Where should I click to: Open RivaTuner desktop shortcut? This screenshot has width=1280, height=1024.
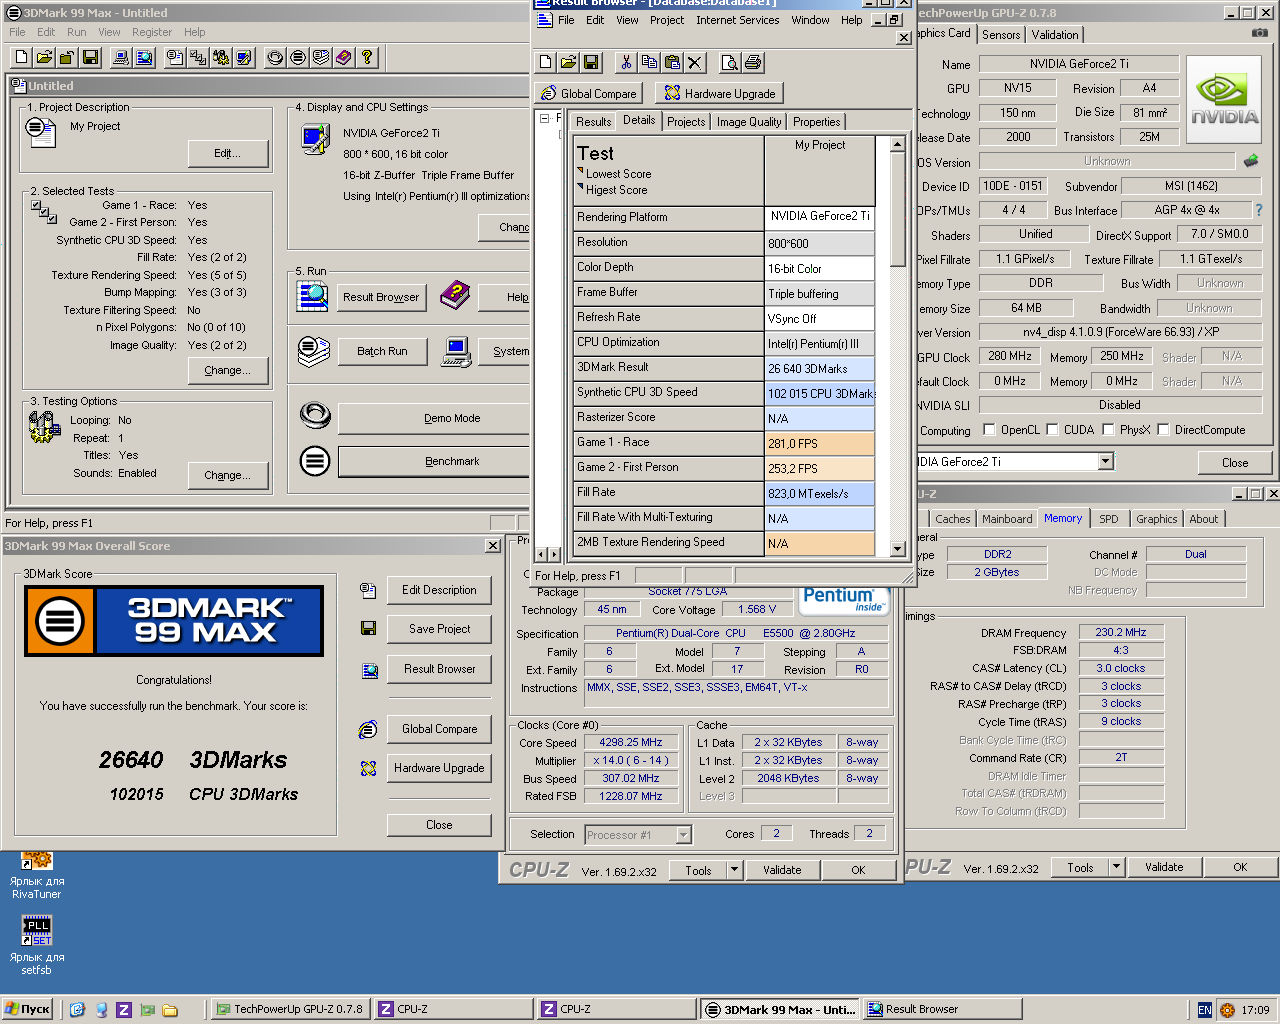[37, 875]
